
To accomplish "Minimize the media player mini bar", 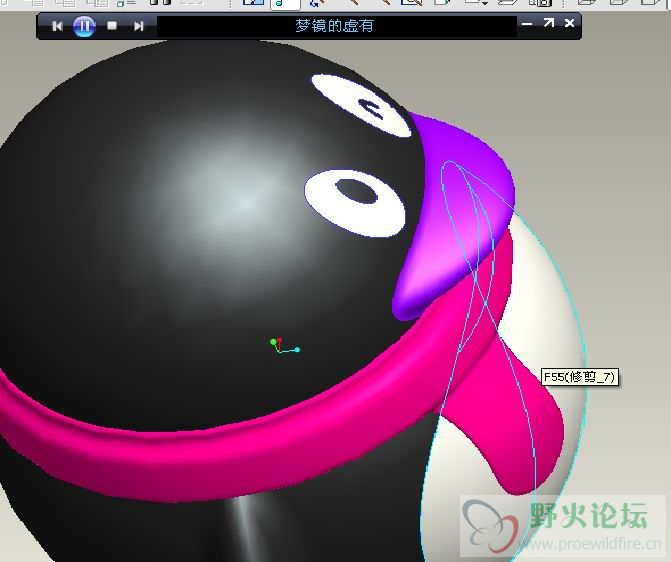I will (527, 24).
